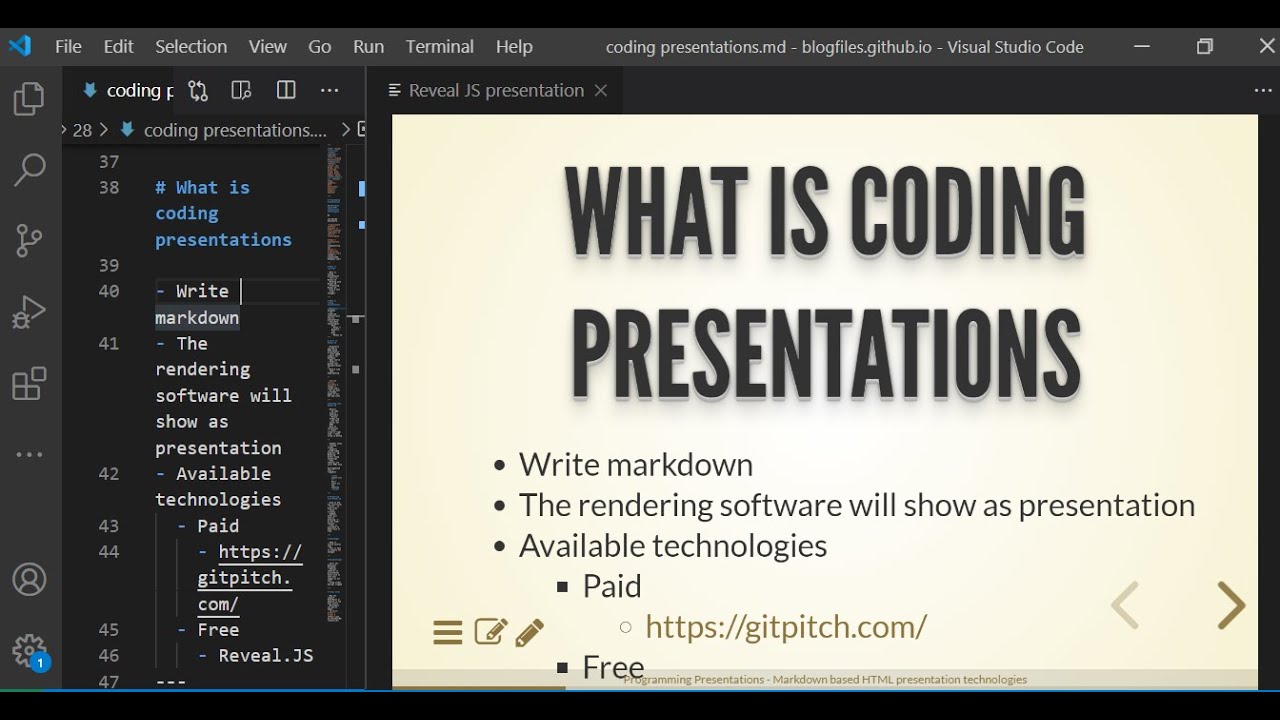
Task: Click 'Write markdown' bullet in slide
Action: coord(636,465)
